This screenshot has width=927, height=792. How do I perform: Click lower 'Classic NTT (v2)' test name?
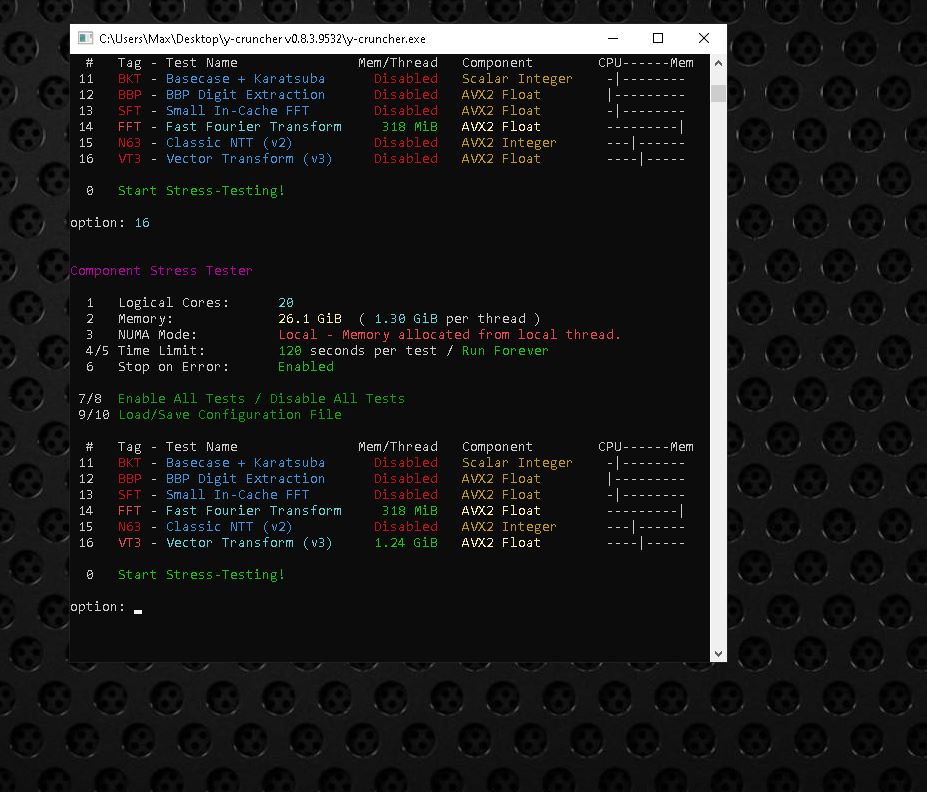(x=229, y=527)
